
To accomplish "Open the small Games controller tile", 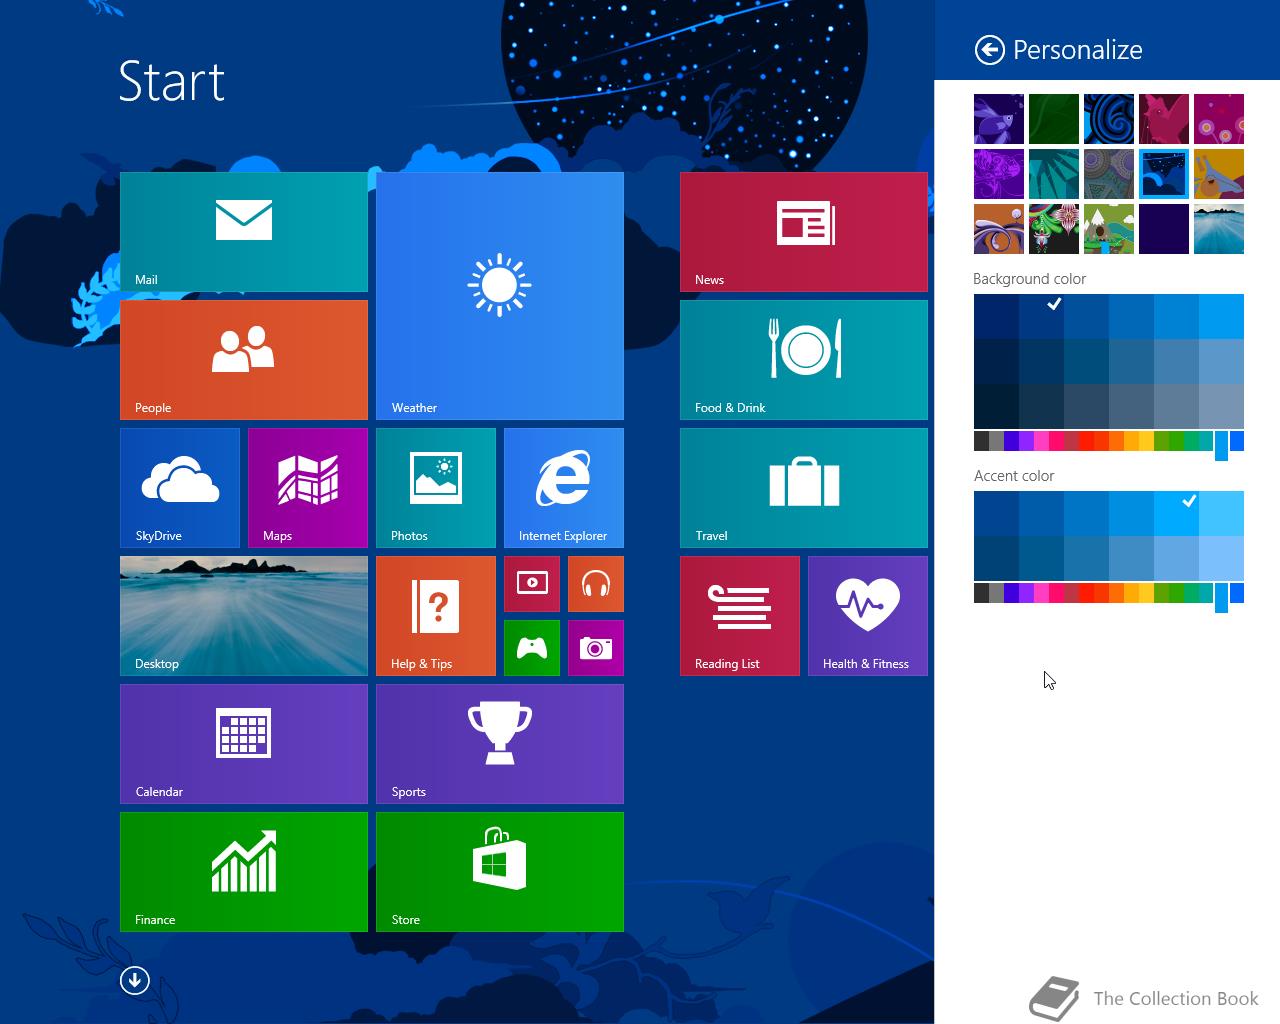I will (532, 648).
